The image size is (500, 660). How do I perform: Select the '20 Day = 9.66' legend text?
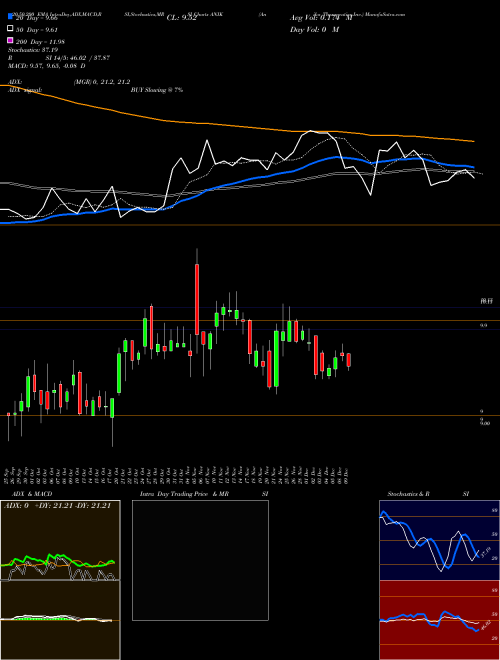(37, 18)
